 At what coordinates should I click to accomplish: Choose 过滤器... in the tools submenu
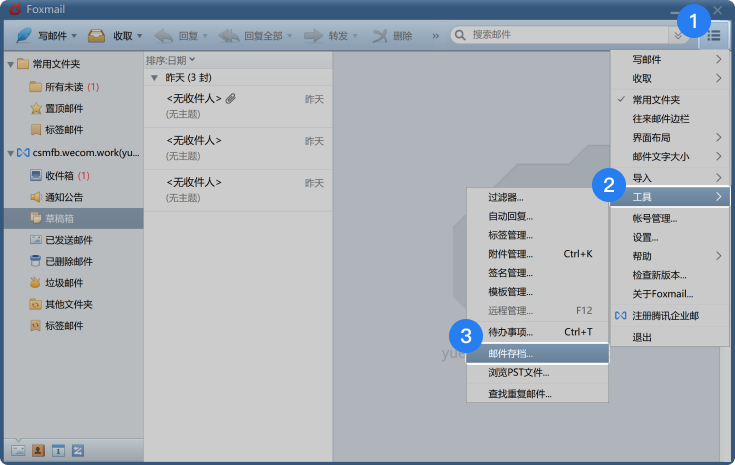click(537, 197)
